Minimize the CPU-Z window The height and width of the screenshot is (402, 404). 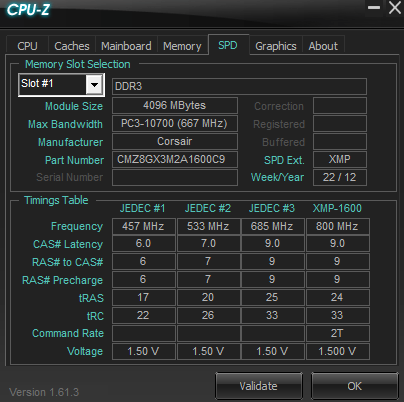point(374,7)
